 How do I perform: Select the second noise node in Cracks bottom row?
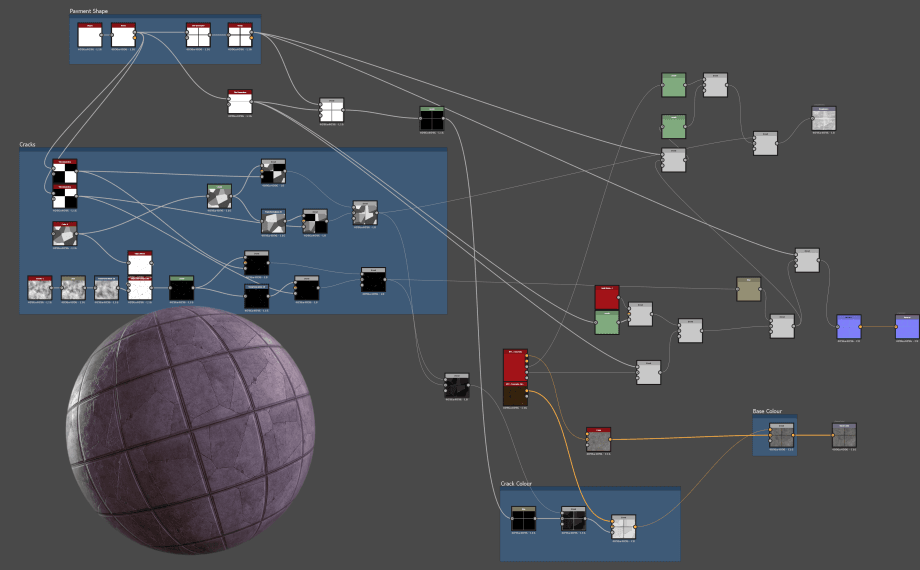(73, 288)
